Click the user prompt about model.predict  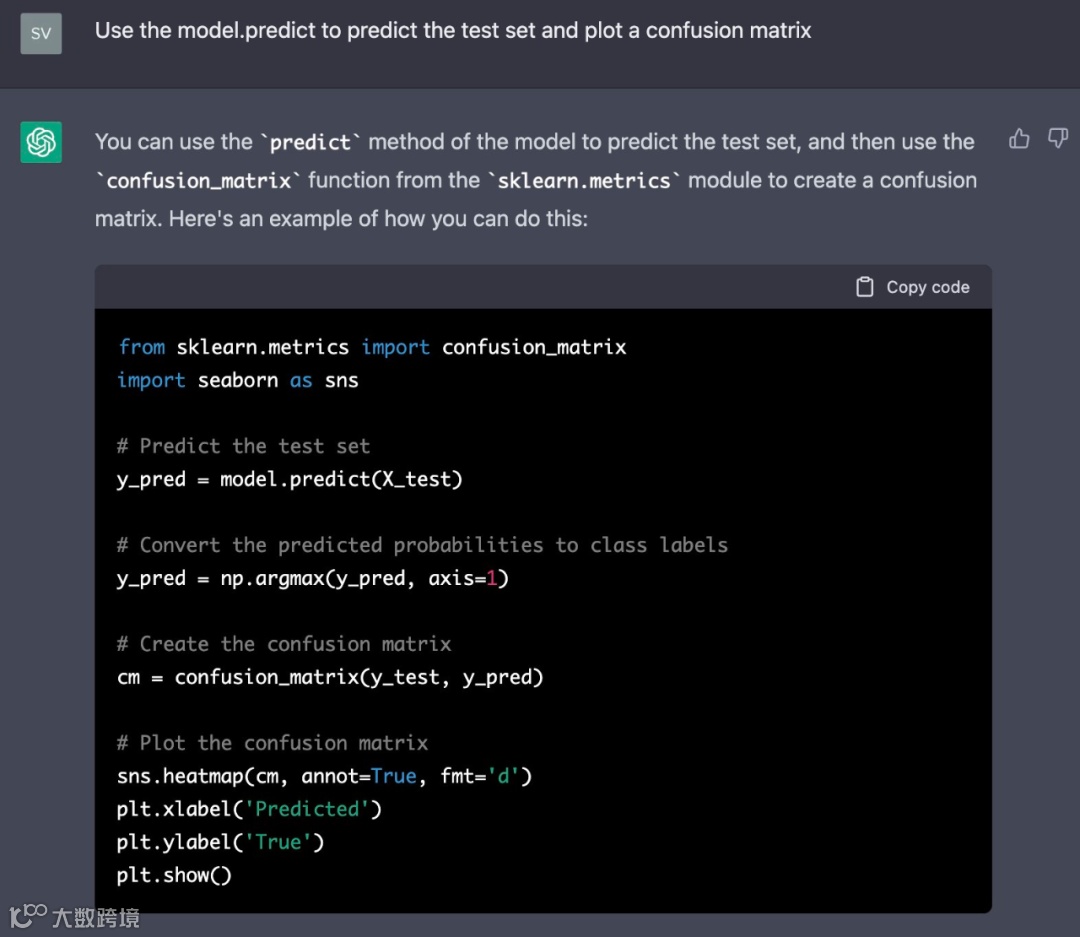453,30
